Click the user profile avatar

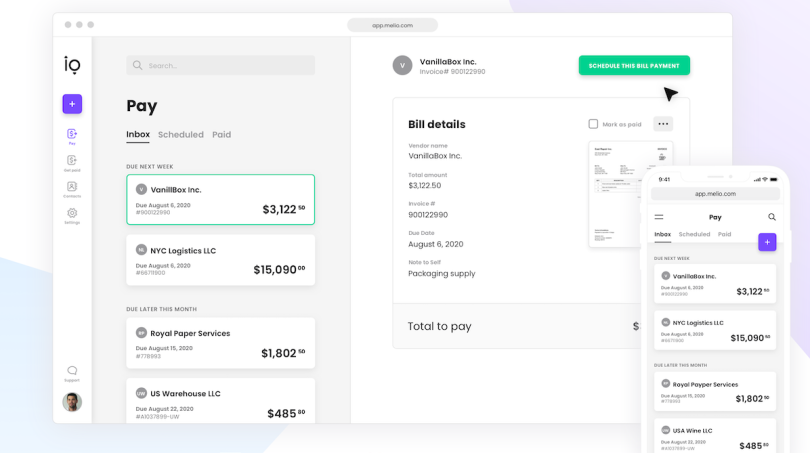click(x=72, y=402)
